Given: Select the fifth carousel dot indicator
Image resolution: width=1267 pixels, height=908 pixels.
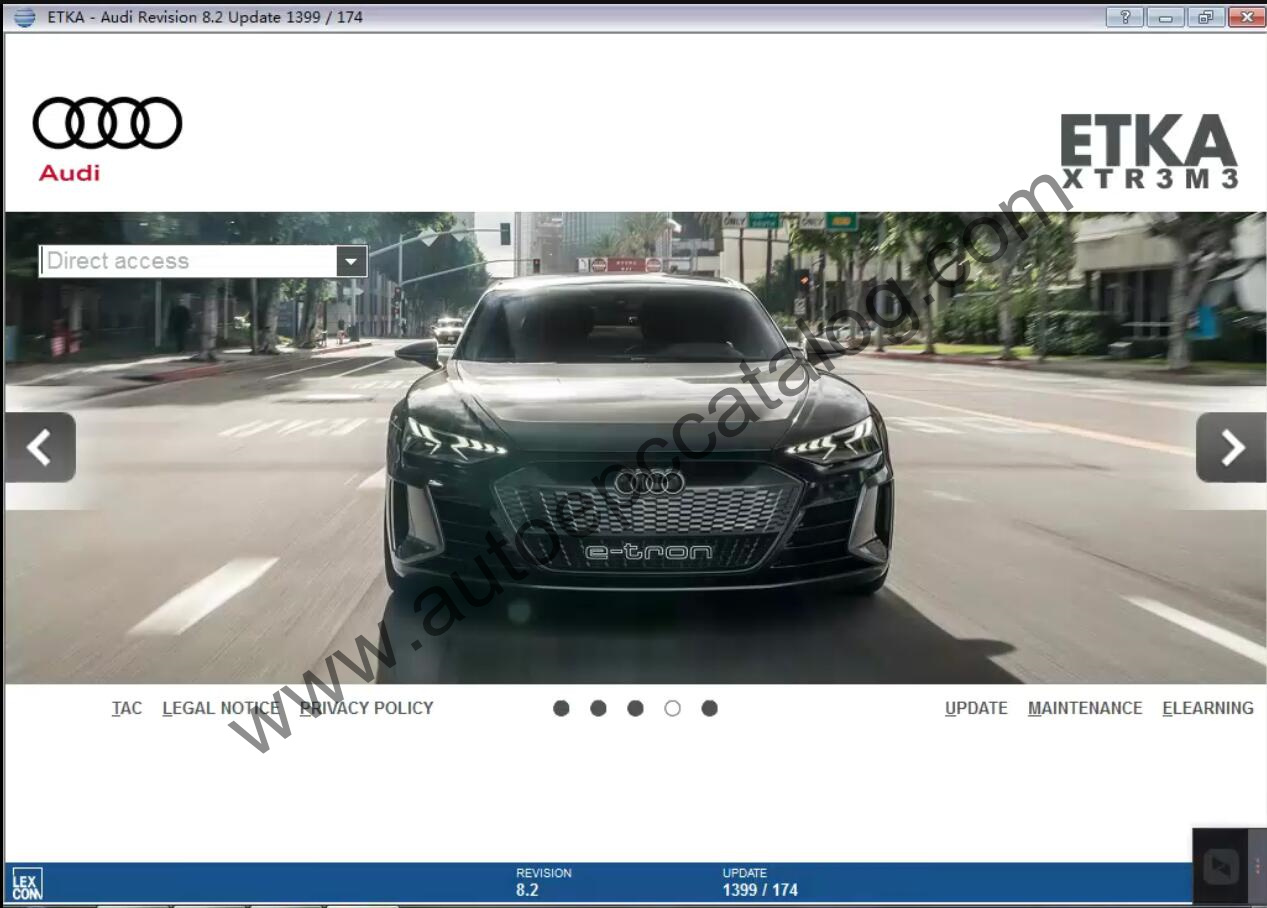Looking at the screenshot, I should (709, 708).
